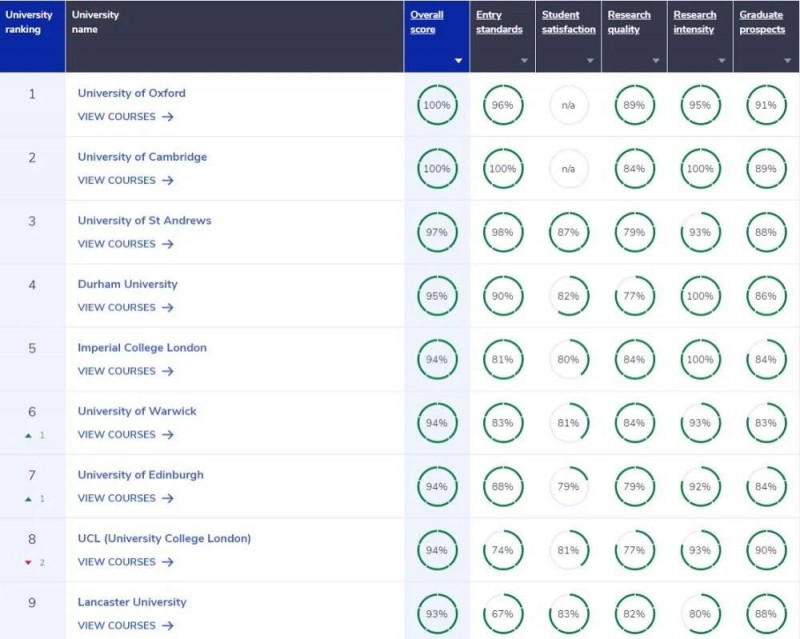Click Lancaster's 80% research intensity circle
The width and height of the screenshot is (800, 639).
(x=701, y=613)
